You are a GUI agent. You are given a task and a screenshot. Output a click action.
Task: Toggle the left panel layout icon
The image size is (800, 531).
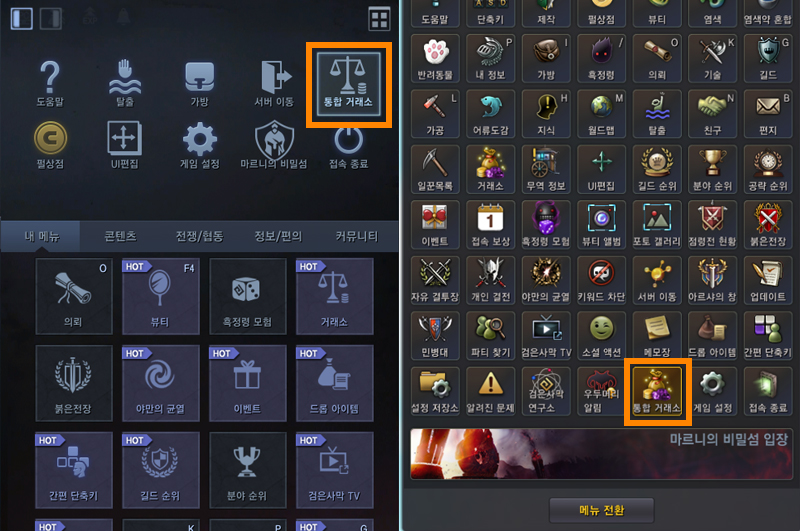coord(21,18)
